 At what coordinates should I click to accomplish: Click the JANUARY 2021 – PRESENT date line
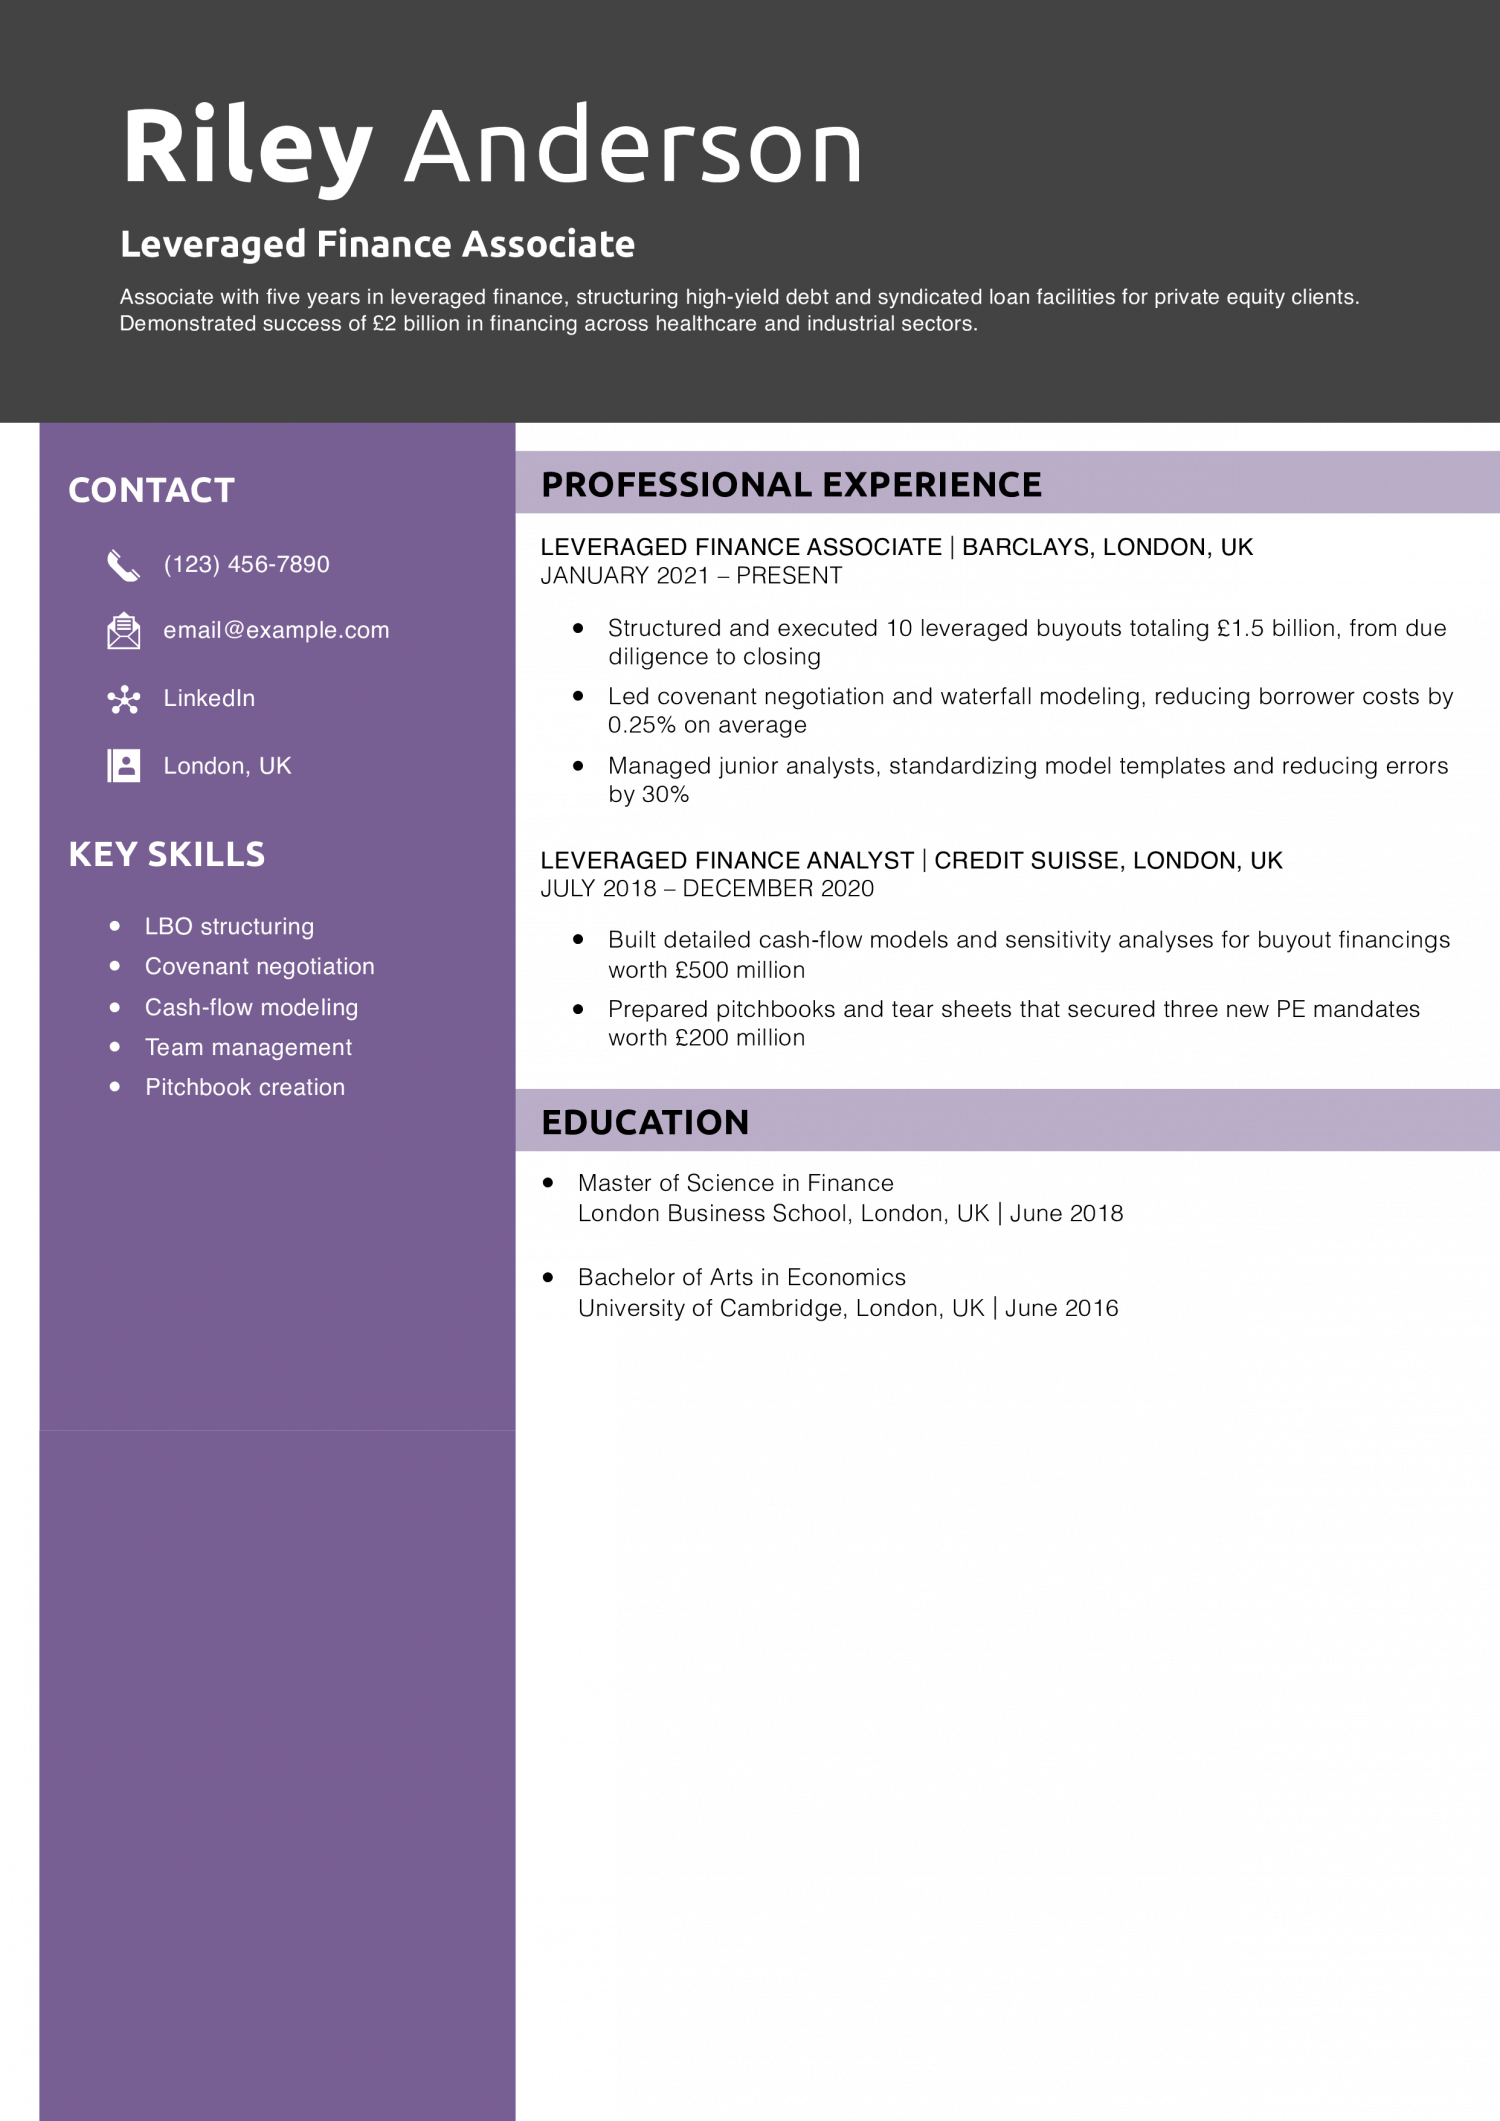point(691,576)
